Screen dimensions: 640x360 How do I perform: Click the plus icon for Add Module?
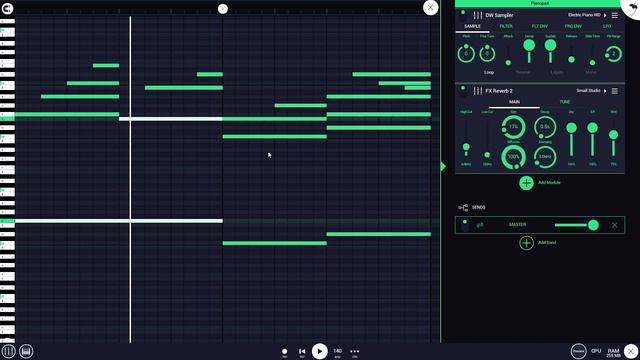click(527, 183)
